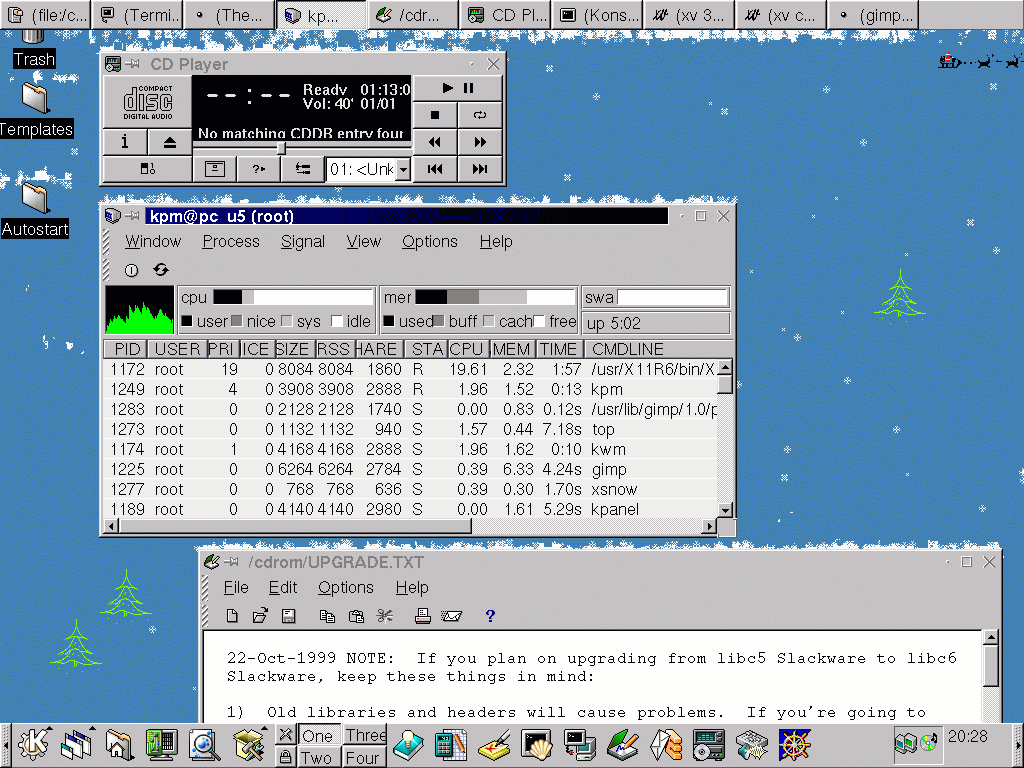
Task: Switch to the gimp task in the top taskbar
Action: click(872, 15)
